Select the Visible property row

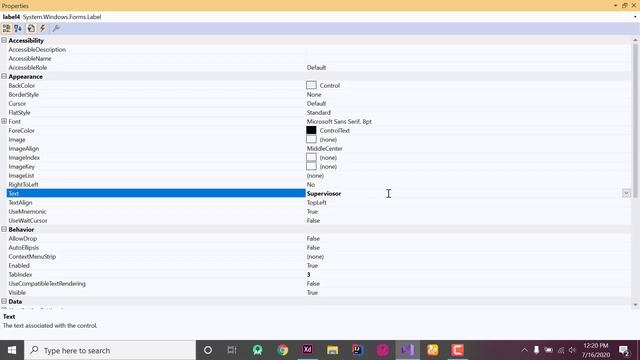click(x=318, y=292)
